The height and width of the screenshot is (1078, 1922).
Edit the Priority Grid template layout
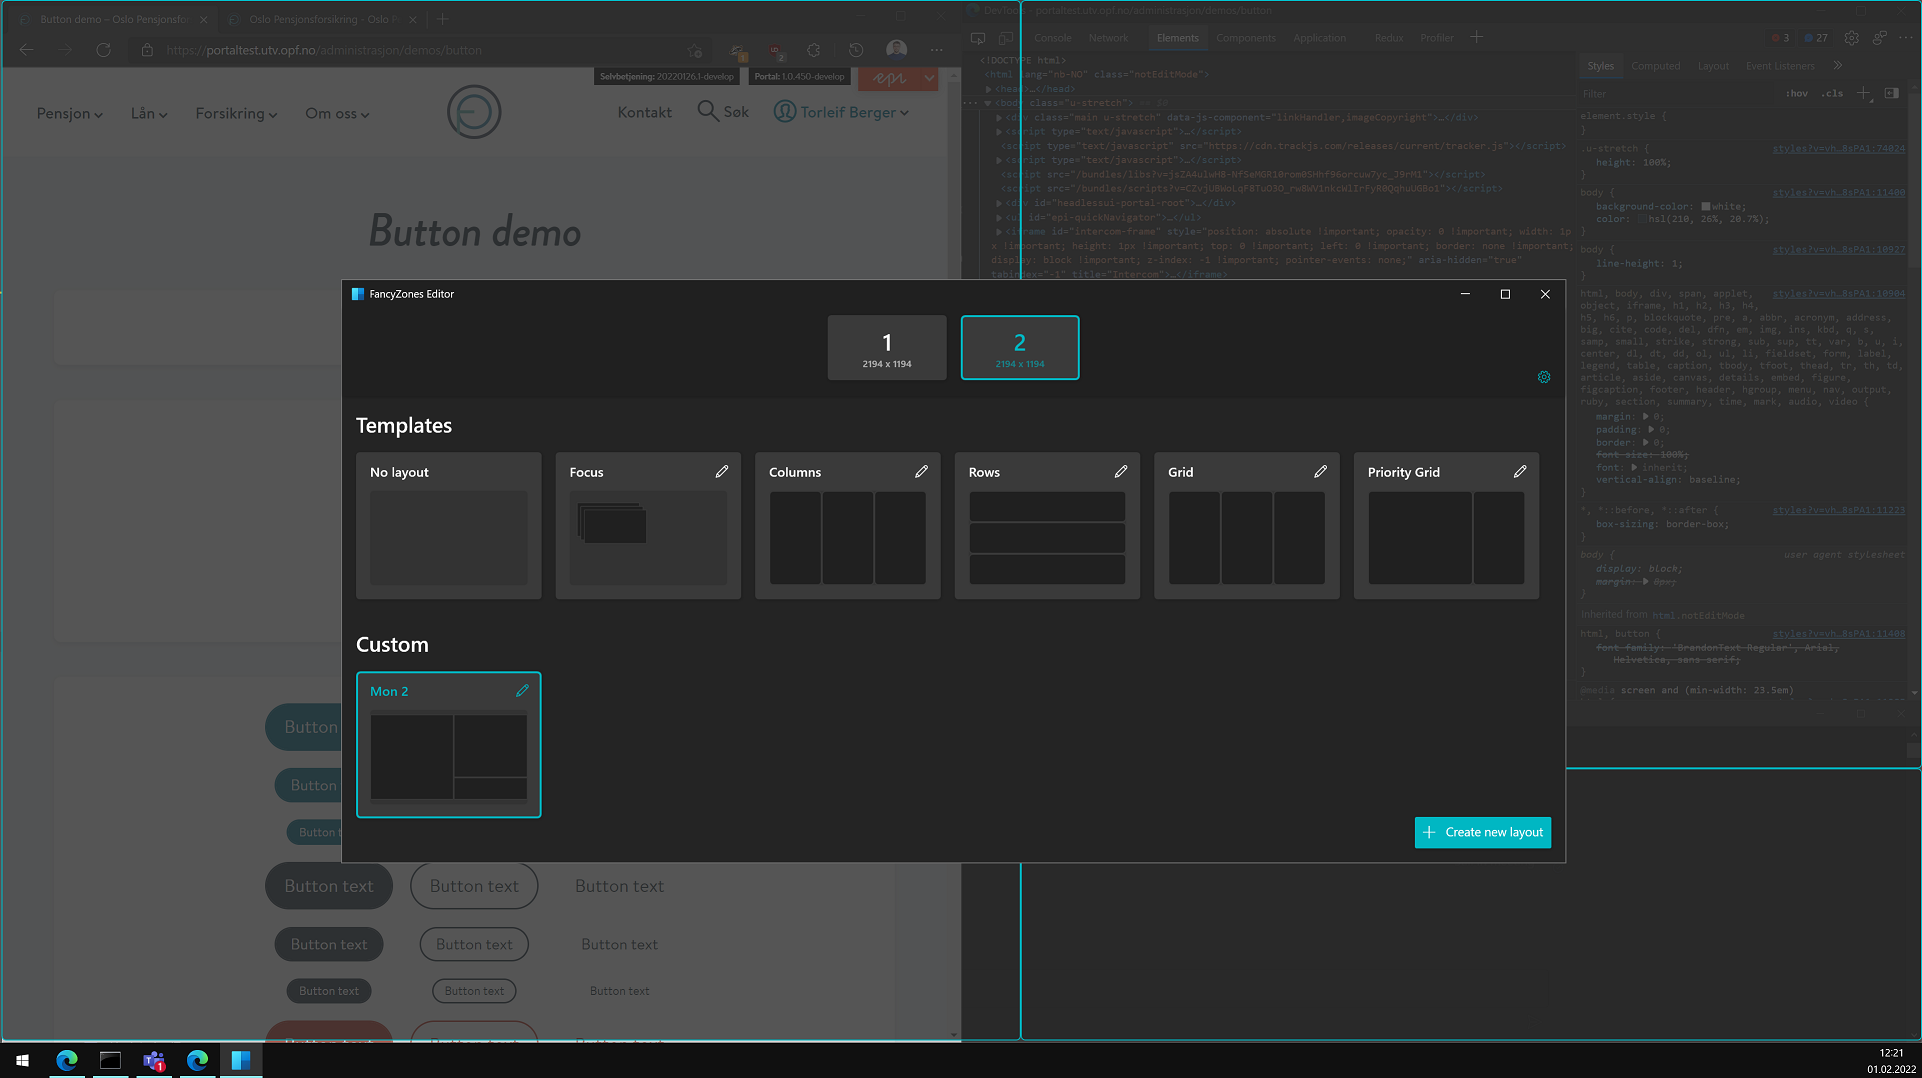click(x=1520, y=471)
